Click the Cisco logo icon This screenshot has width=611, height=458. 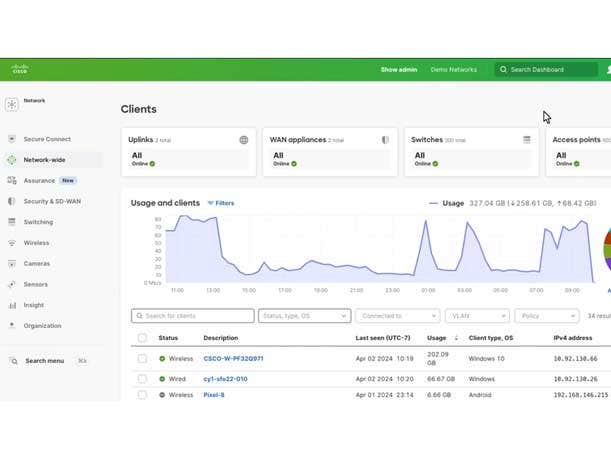[x=20, y=70]
